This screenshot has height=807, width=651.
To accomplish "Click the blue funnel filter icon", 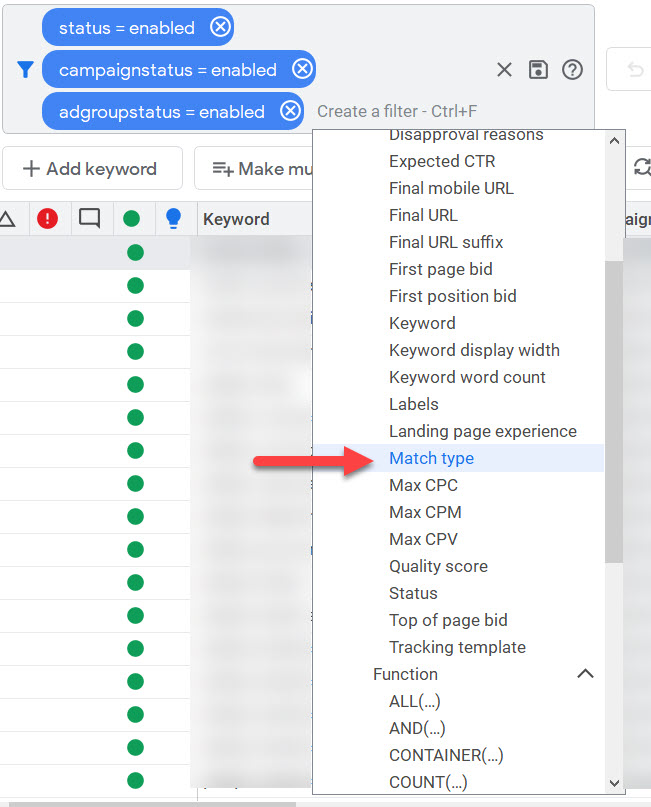I will [x=26, y=70].
